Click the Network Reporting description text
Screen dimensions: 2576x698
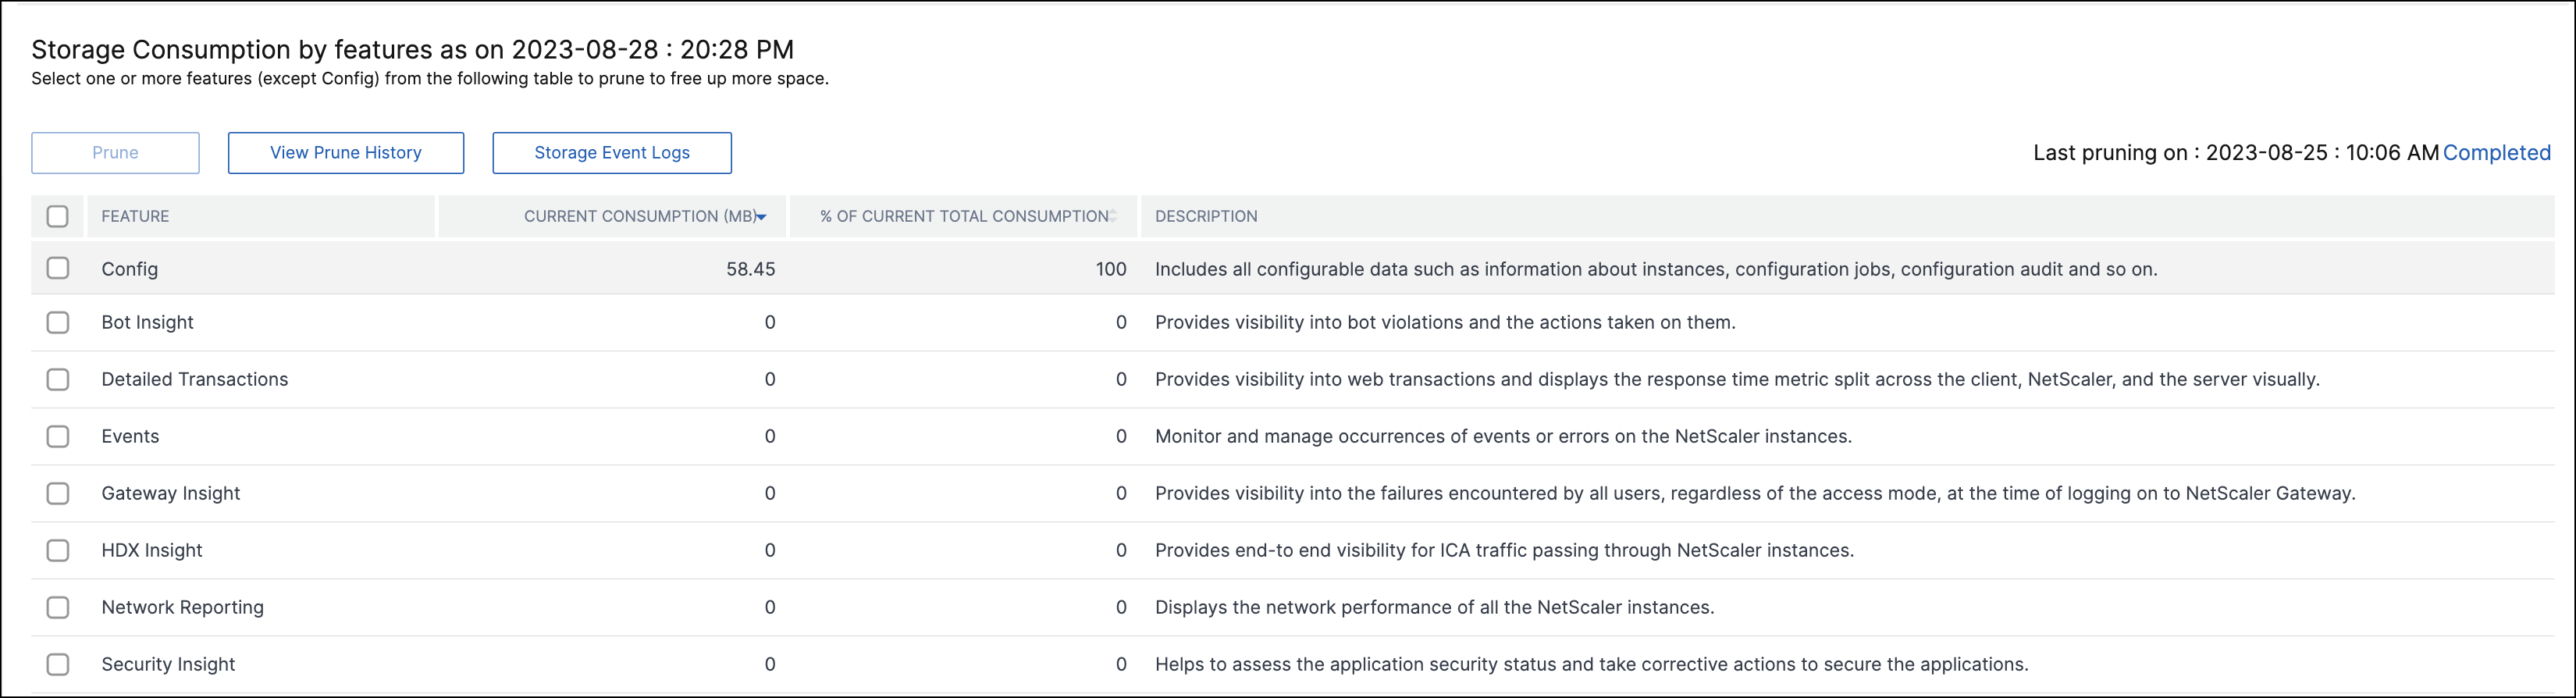pyautogui.click(x=1434, y=607)
